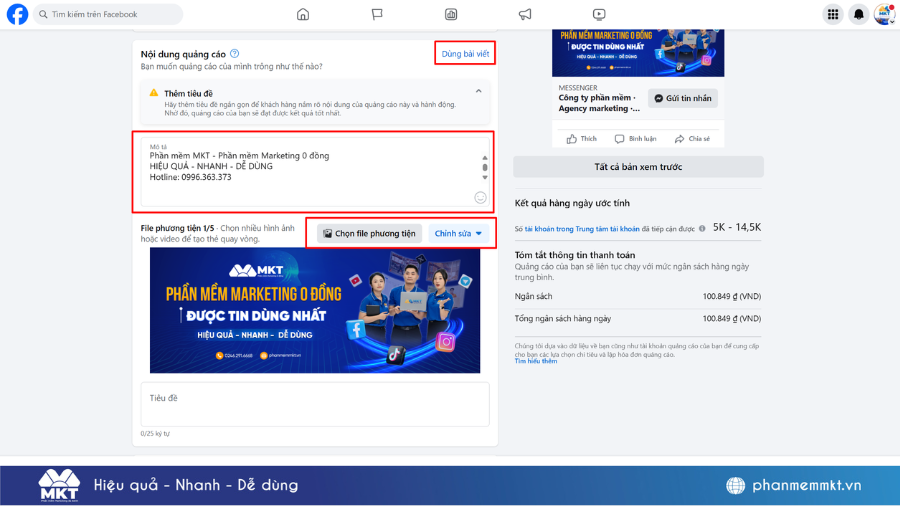
Task: Click the Tổng ngân sách hàng ngày amount
Action: (x=732, y=318)
